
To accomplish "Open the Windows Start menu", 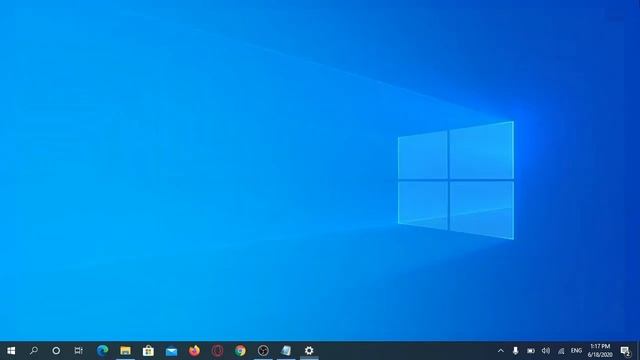I will [11, 351].
